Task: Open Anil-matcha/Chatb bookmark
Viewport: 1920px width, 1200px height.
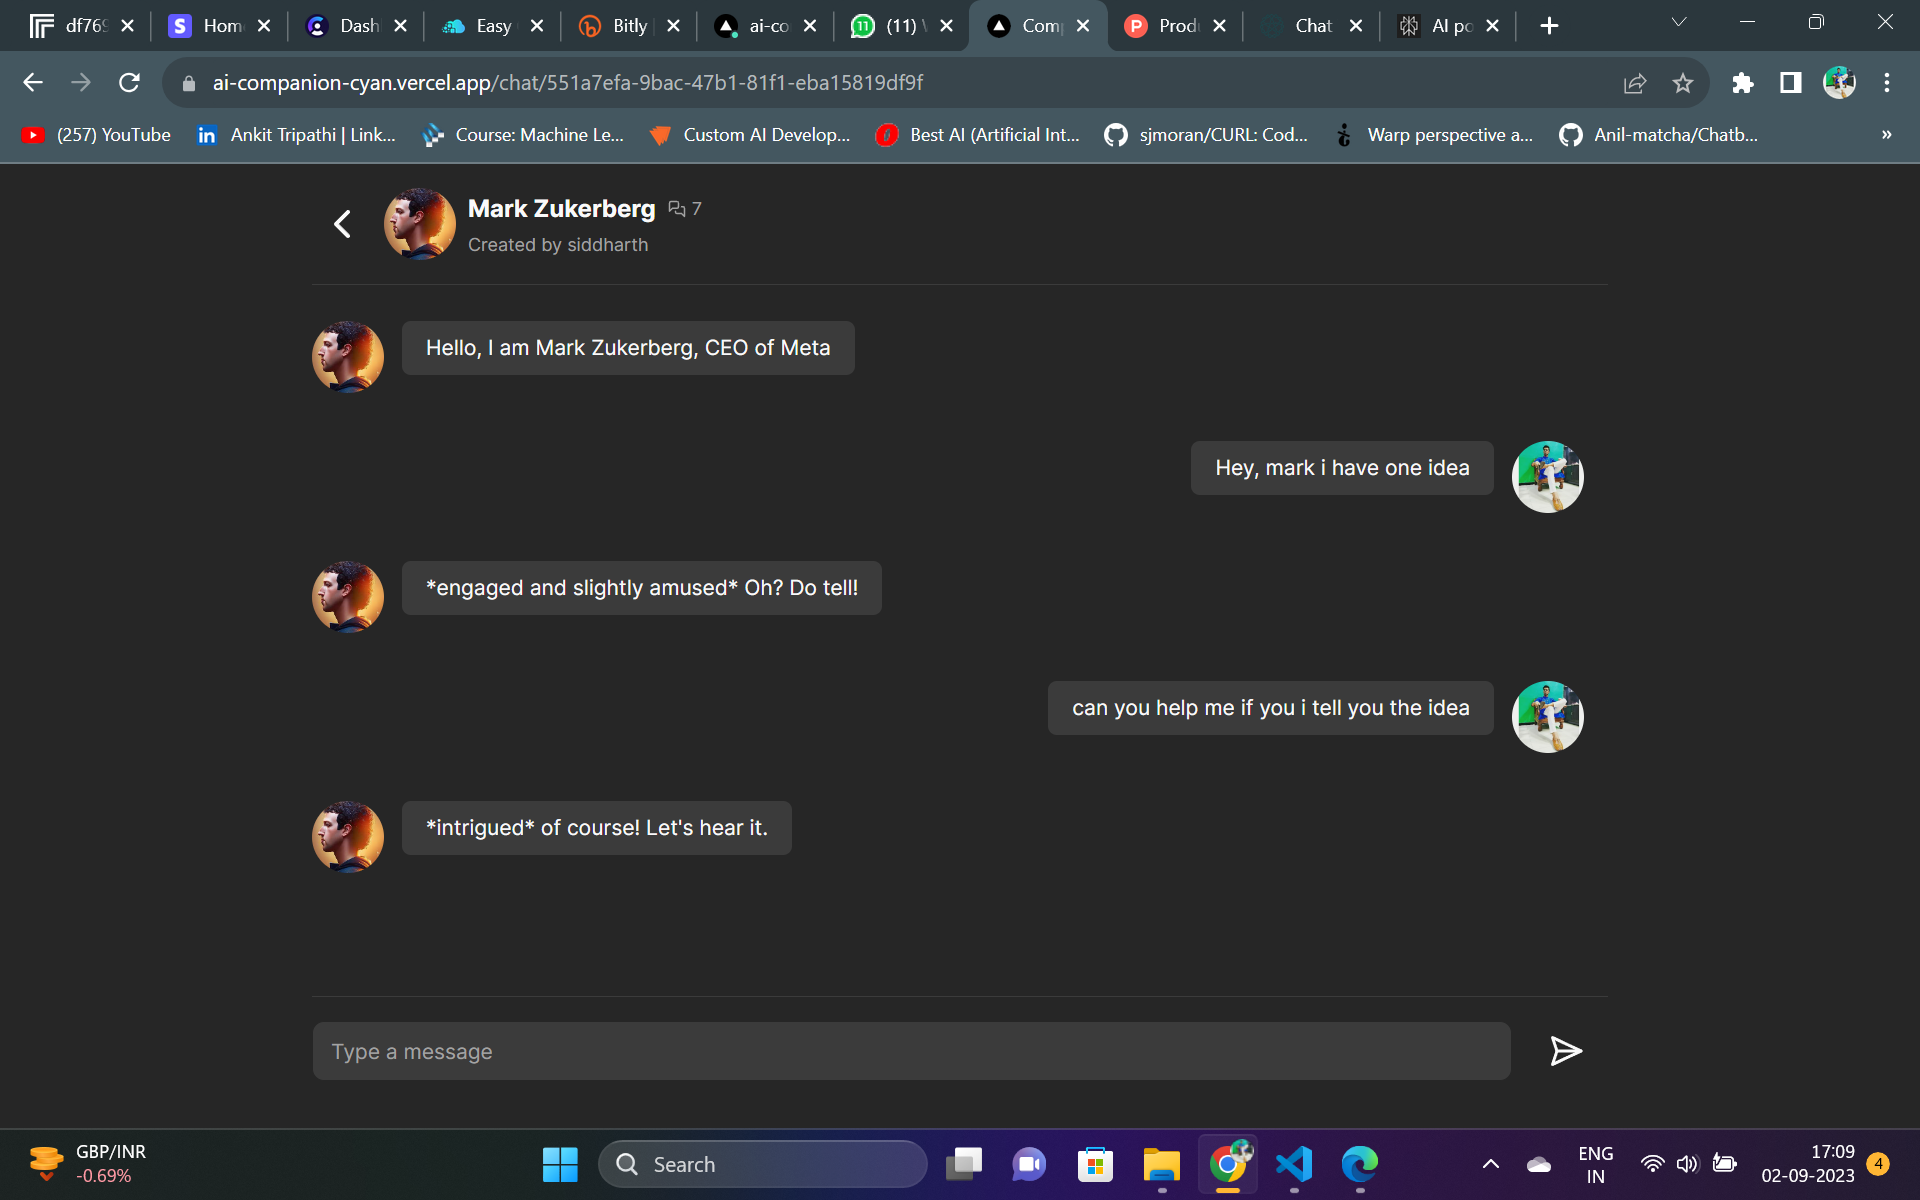Action: (1659, 135)
